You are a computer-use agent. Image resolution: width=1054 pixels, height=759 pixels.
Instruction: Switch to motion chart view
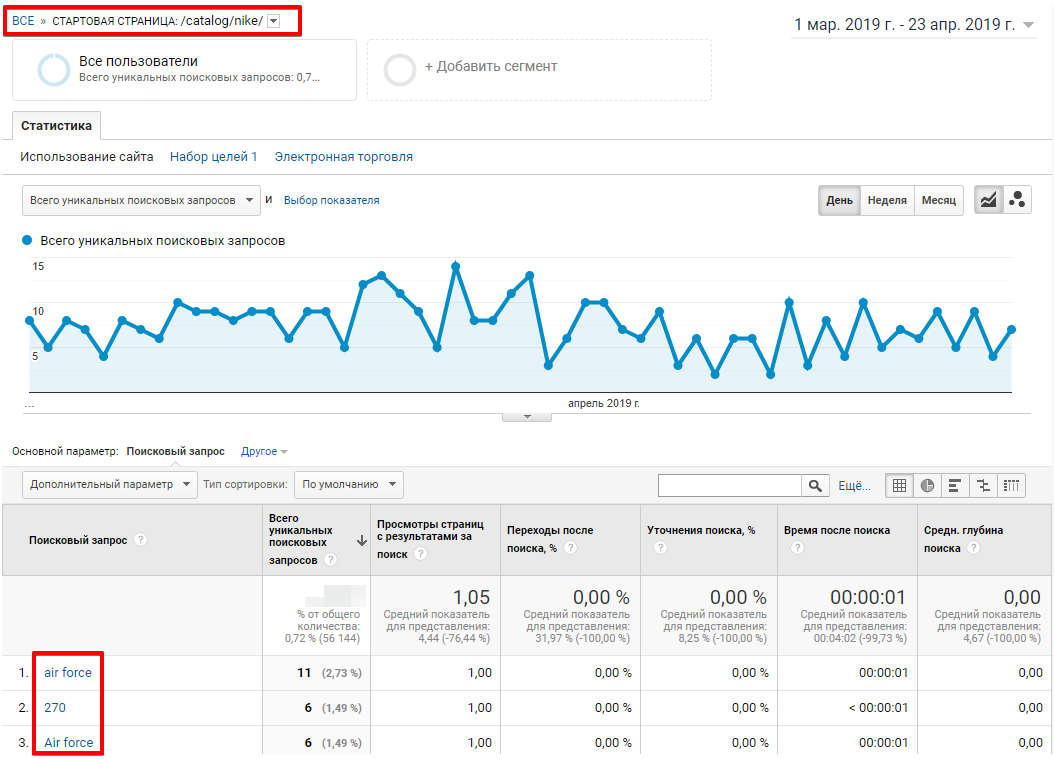click(x=1018, y=200)
